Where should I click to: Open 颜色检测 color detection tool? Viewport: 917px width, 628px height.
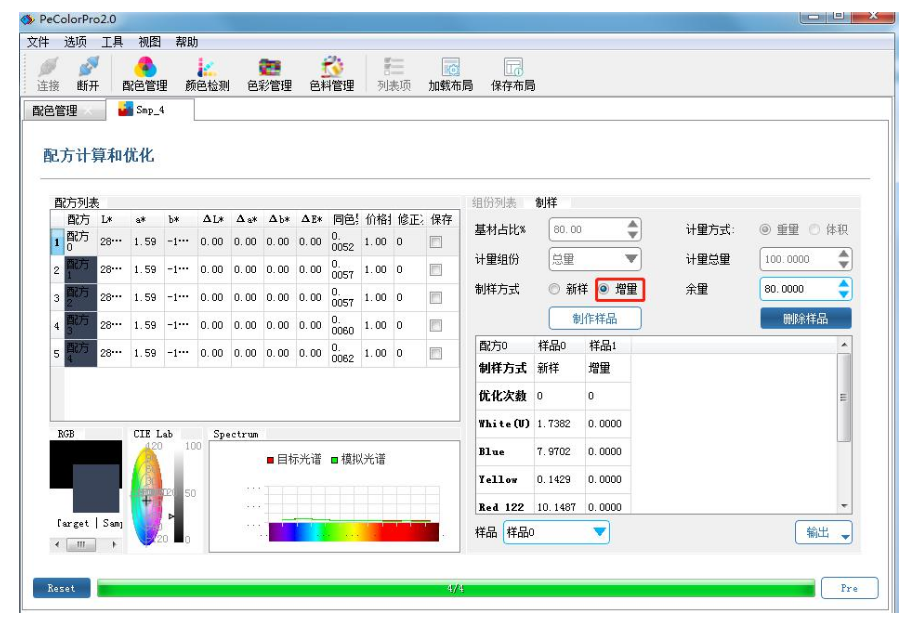coord(207,74)
